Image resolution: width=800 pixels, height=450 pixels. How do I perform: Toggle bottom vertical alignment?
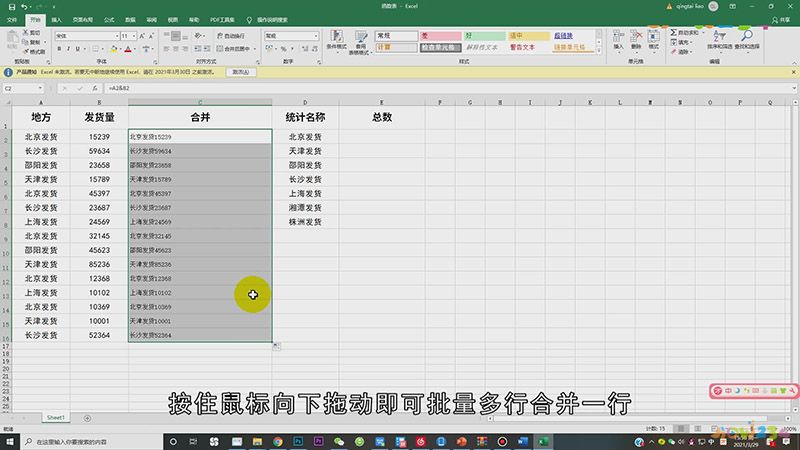coord(185,36)
